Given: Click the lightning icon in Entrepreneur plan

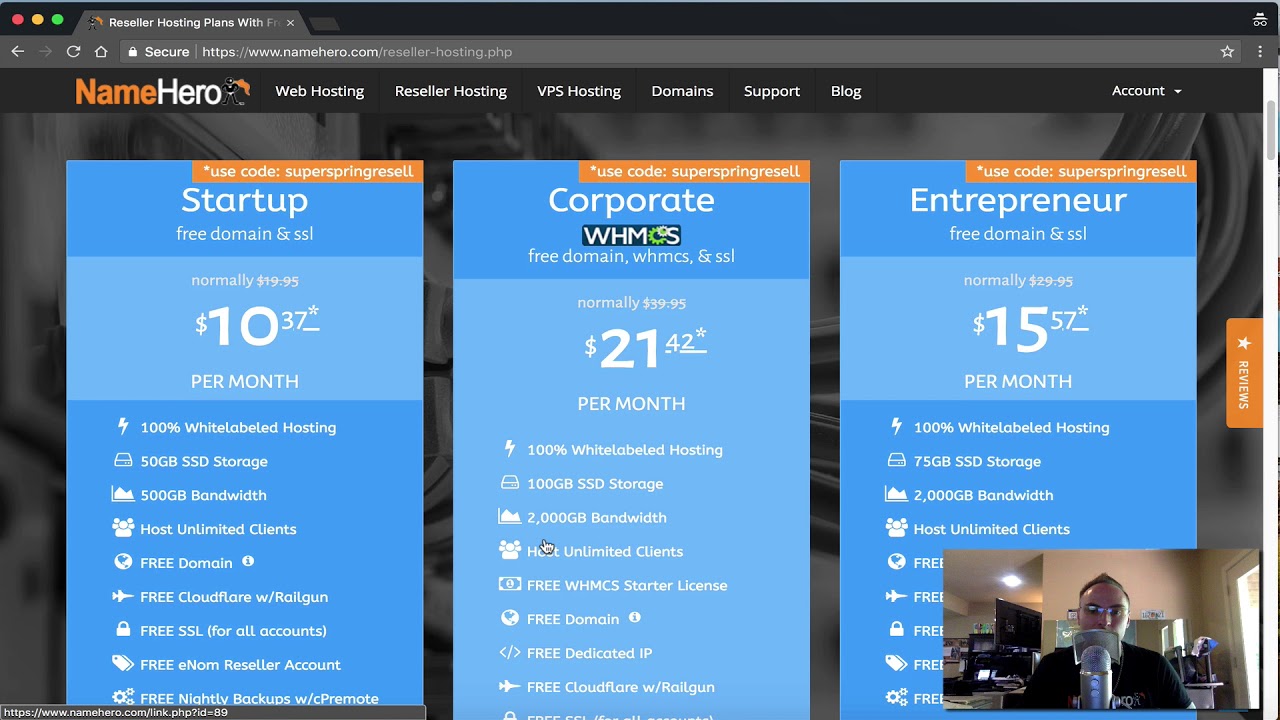Looking at the screenshot, I should coord(897,427).
